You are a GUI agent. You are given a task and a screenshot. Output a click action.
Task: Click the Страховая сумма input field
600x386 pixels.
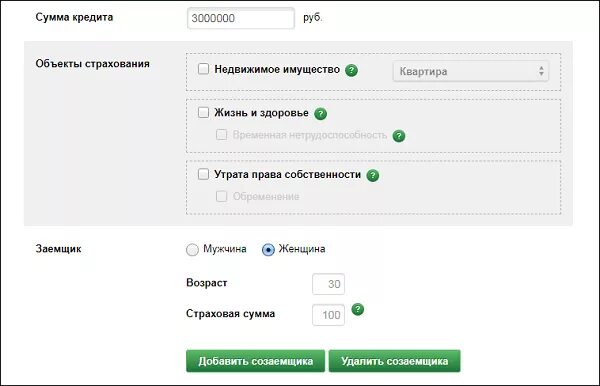328,315
